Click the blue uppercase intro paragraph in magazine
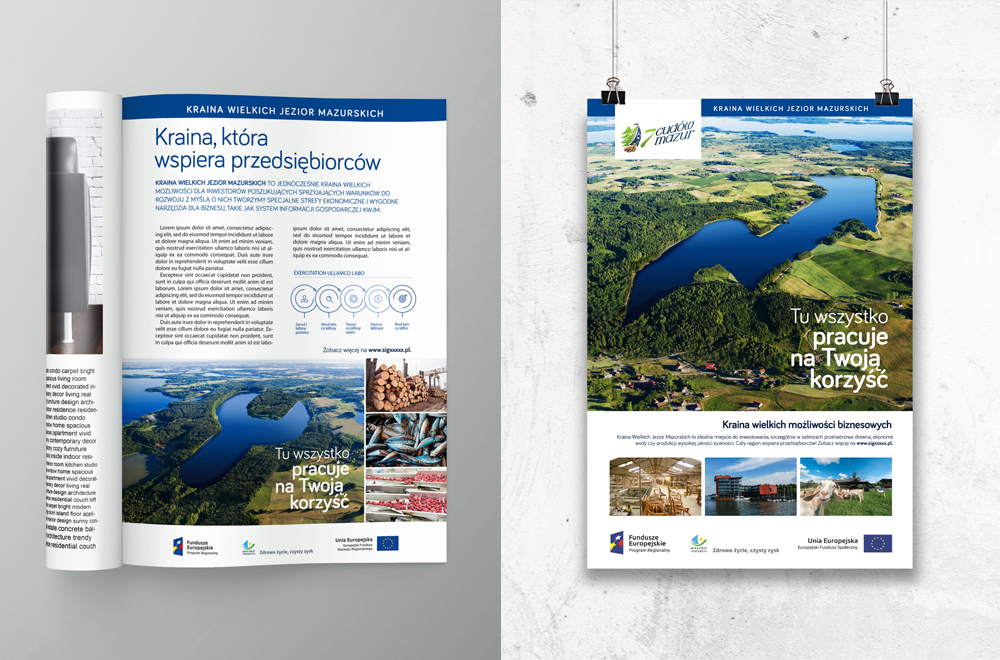This screenshot has width=1000, height=660. click(x=277, y=196)
